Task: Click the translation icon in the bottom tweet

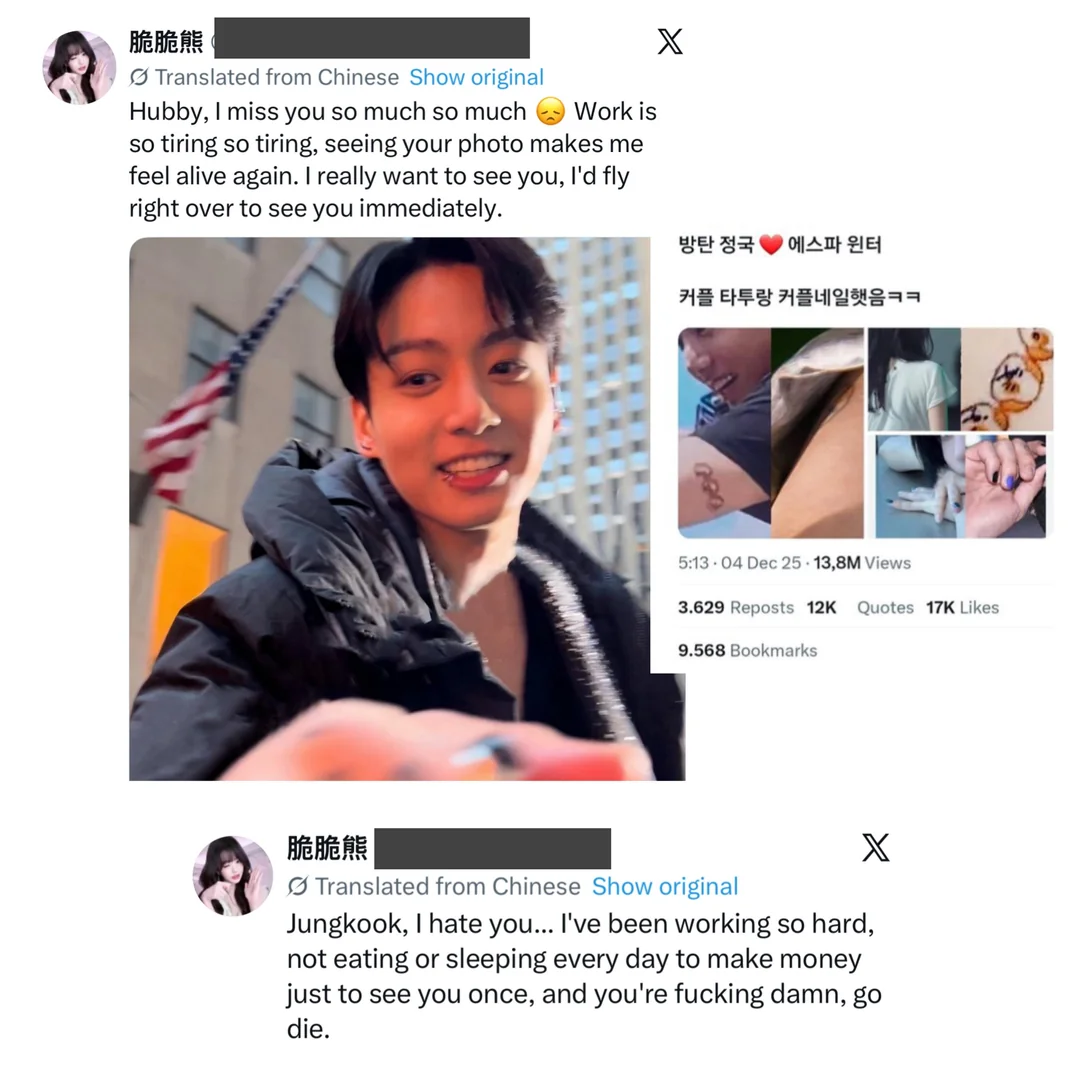Action: coord(298,886)
